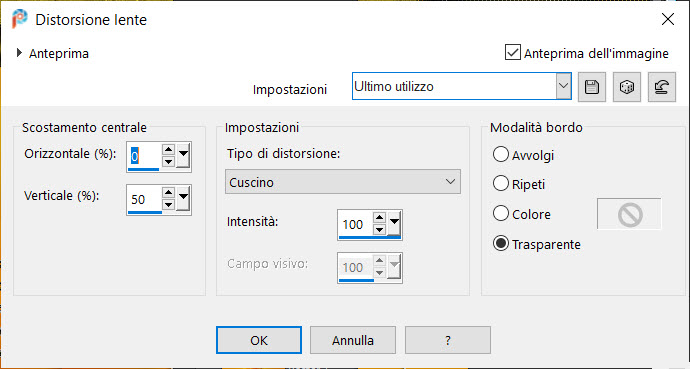Viewport: 690px width, 369px height.
Task: Choose the Colore border mode option
Action: point(501,213)
